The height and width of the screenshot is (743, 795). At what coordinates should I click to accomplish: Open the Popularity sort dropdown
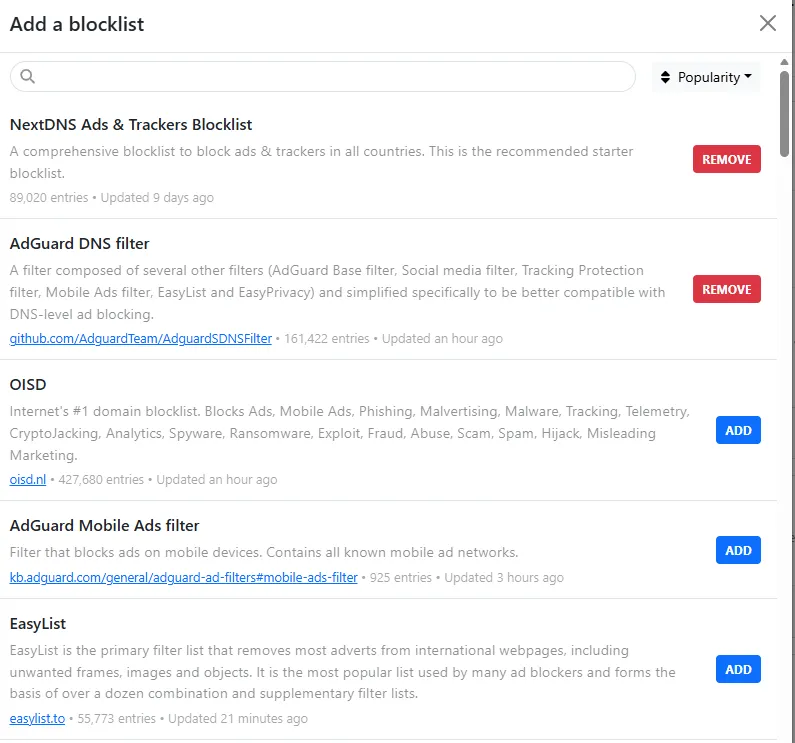707,77
